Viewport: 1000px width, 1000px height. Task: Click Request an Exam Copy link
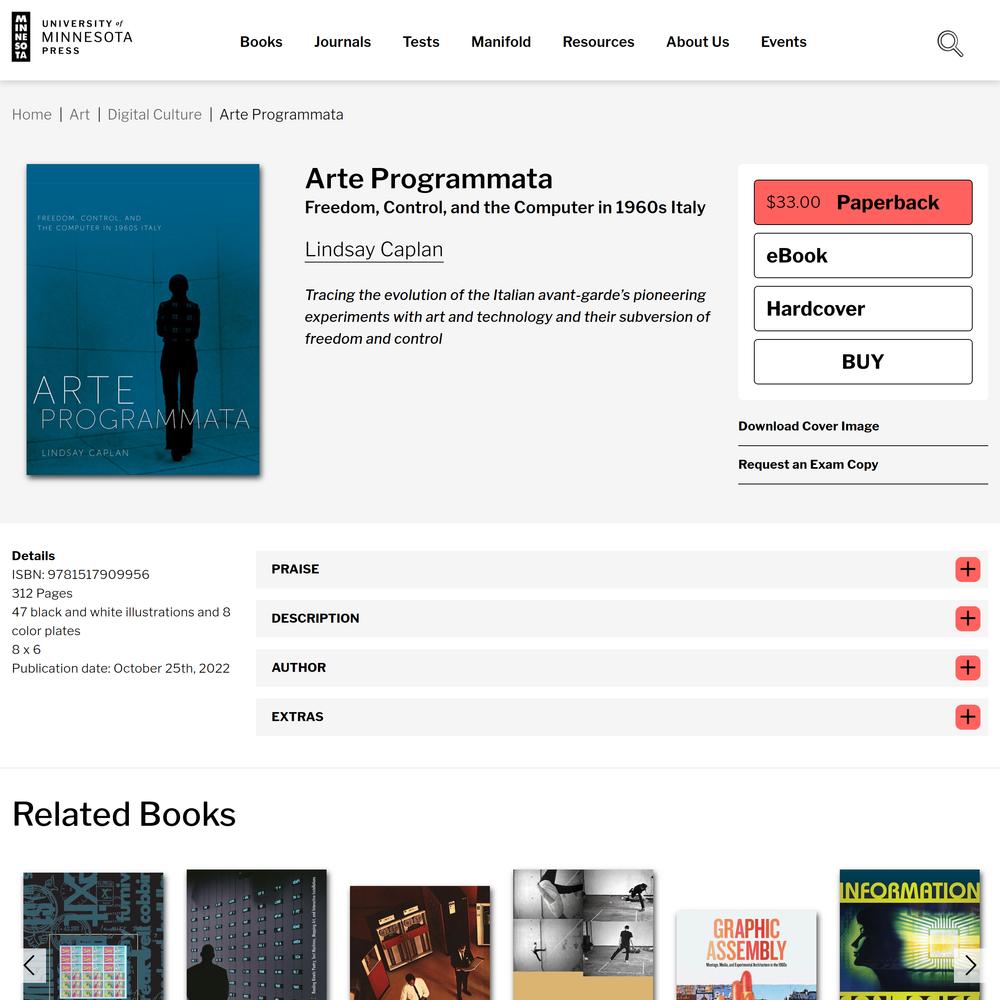(808, 464)
